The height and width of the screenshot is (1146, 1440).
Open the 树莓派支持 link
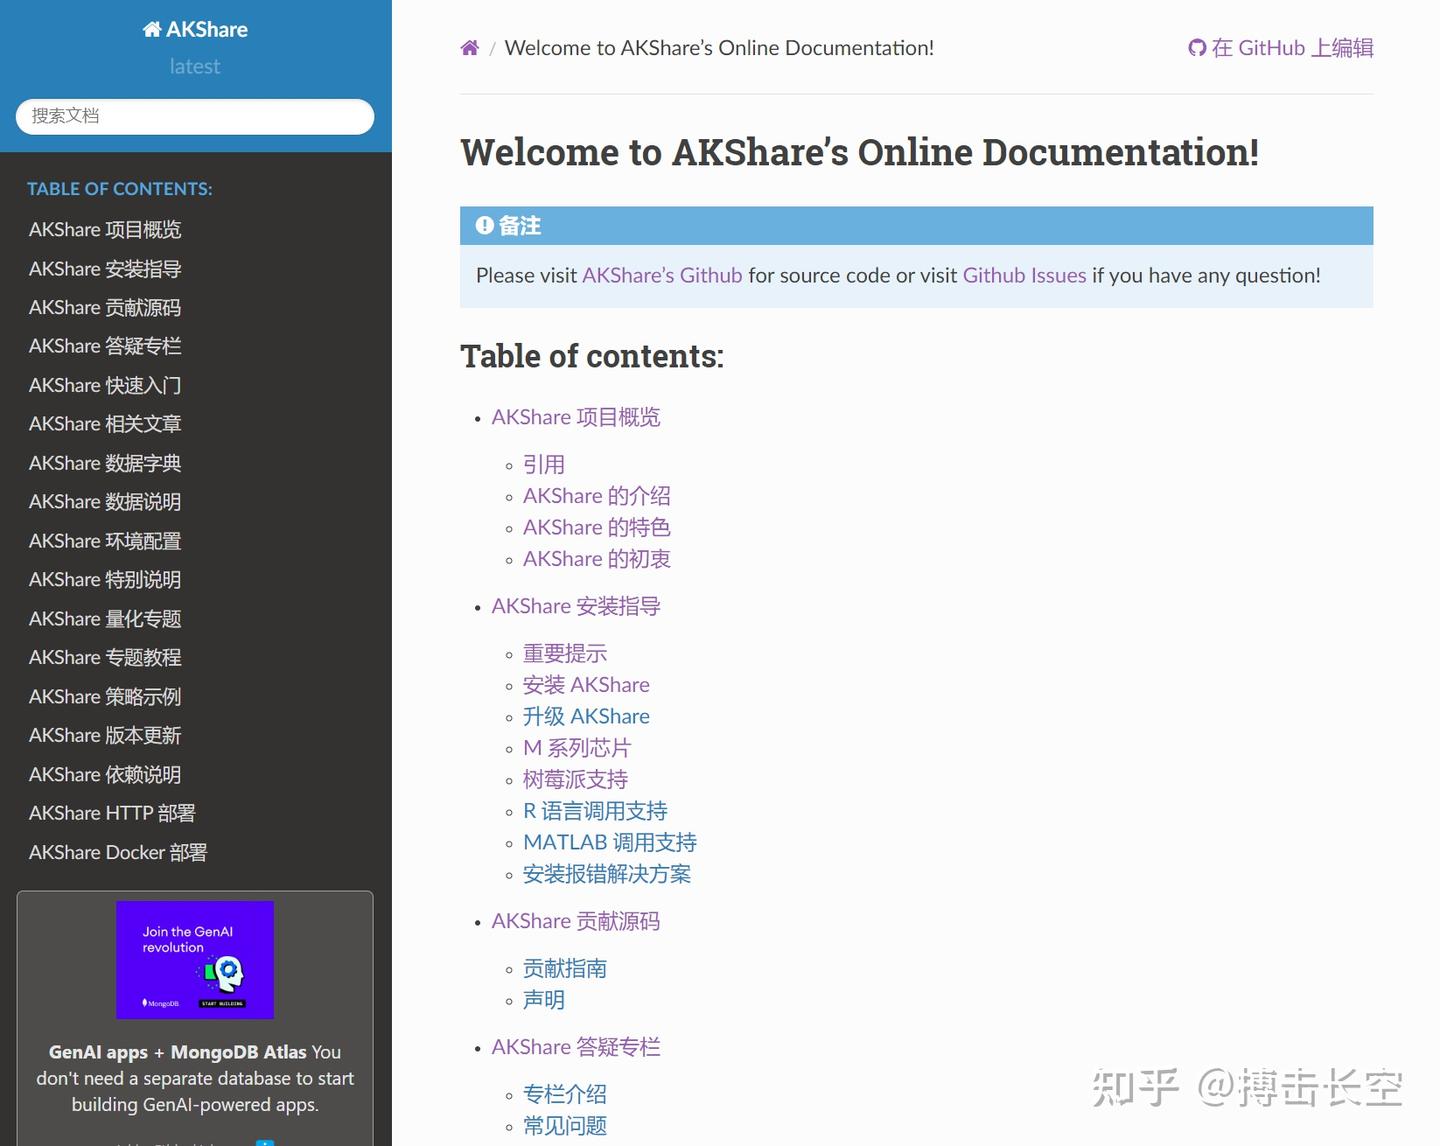575,779
